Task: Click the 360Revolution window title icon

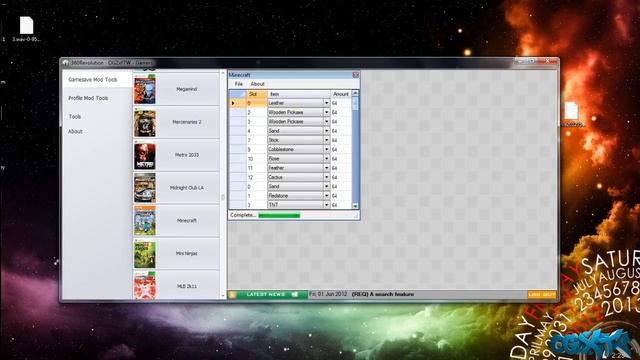Action: click(x=65, y=63)
